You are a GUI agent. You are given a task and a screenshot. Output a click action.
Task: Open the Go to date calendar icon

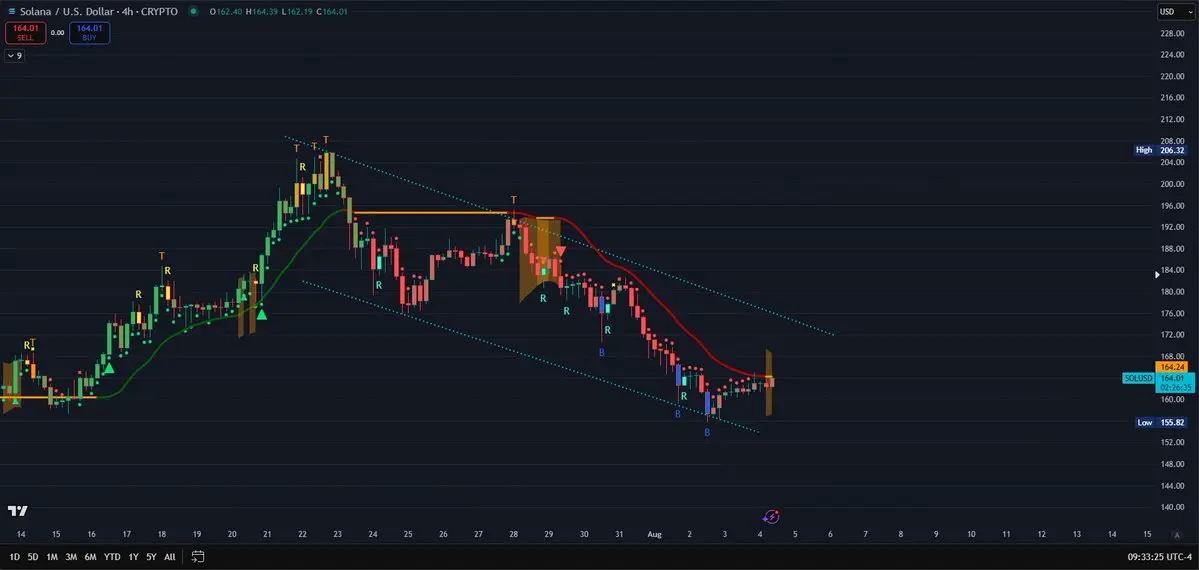pyautogui.click(x=198, y=556)
